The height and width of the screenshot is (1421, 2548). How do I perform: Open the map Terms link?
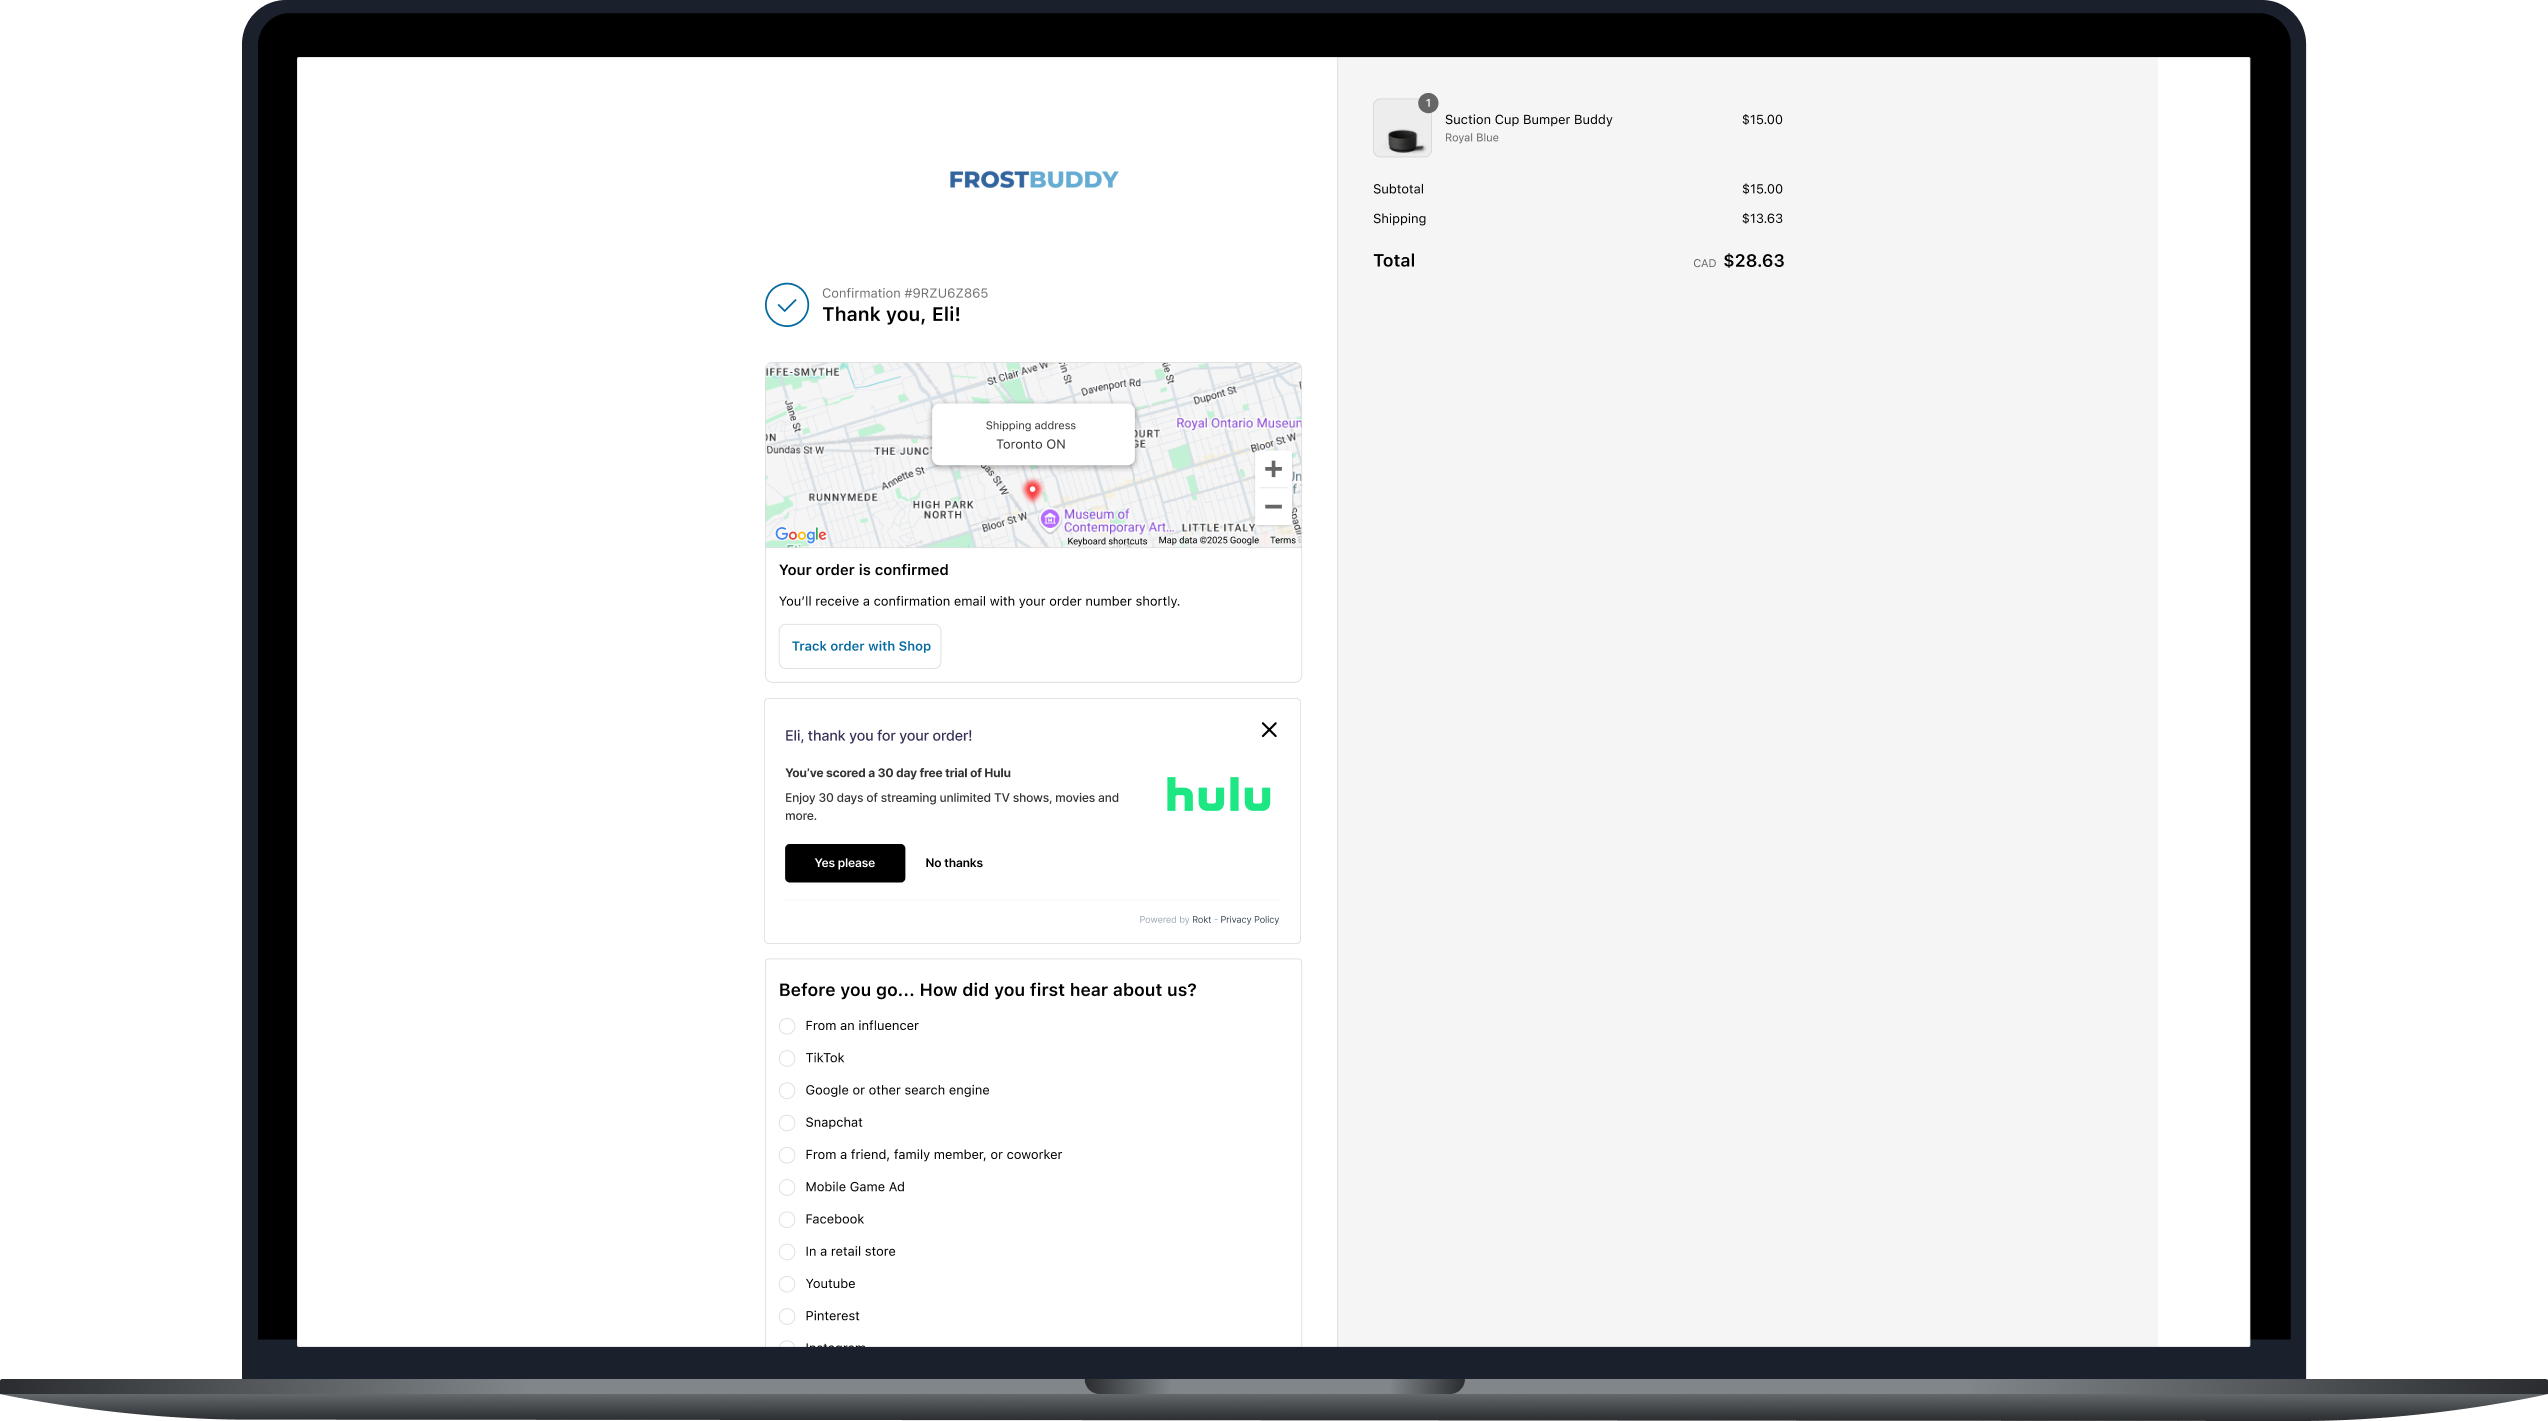pos(1283,540)
